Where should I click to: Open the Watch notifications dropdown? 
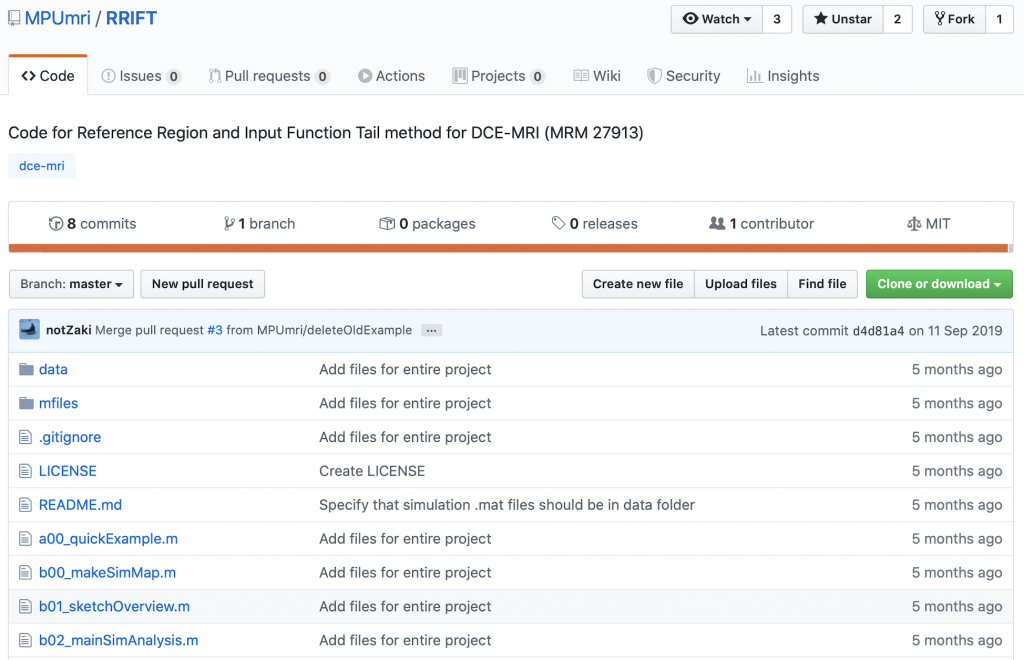pos(716,19)
